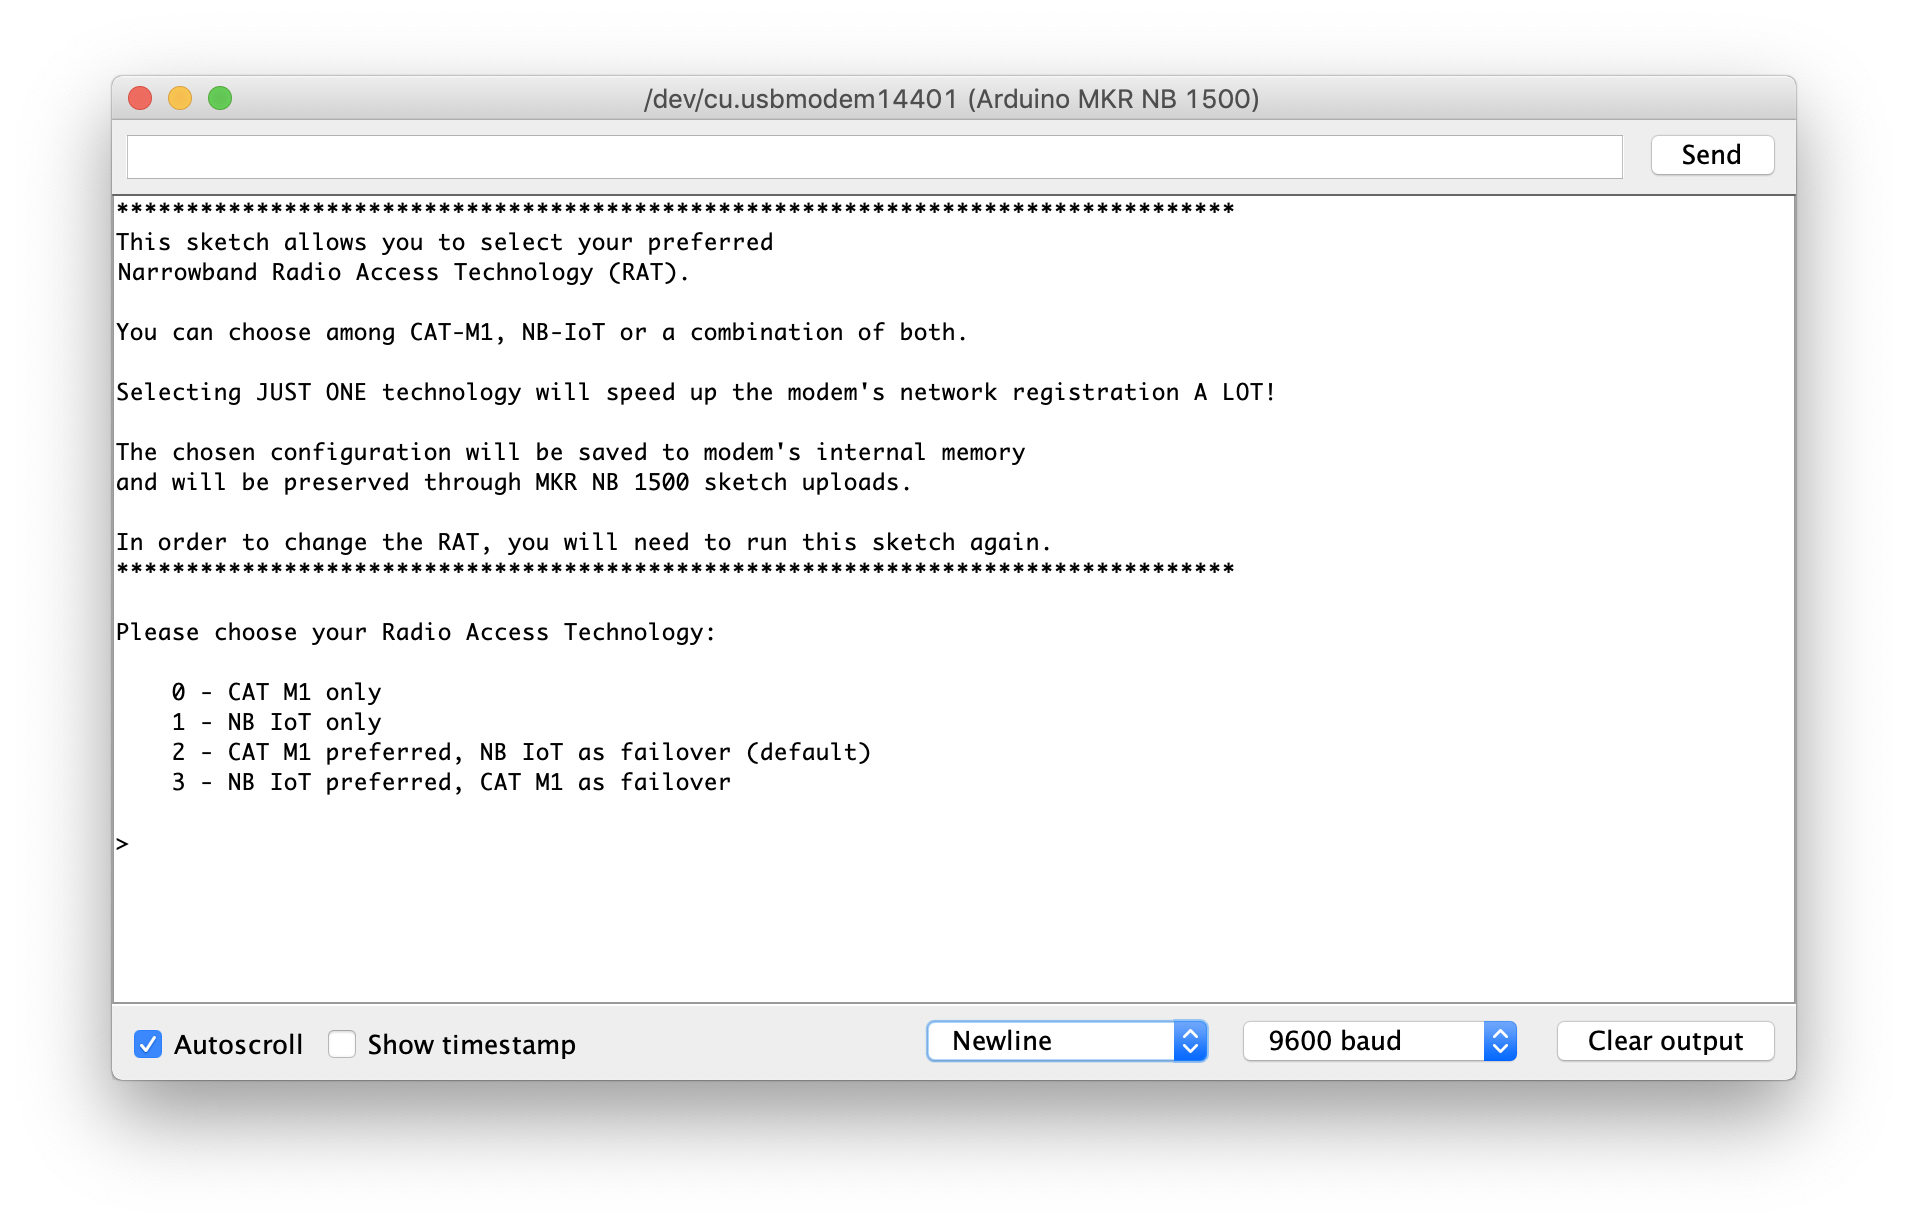Minimize window using the yellow button
This screenshot has height=1228, width=1908.
coord(180,98)
